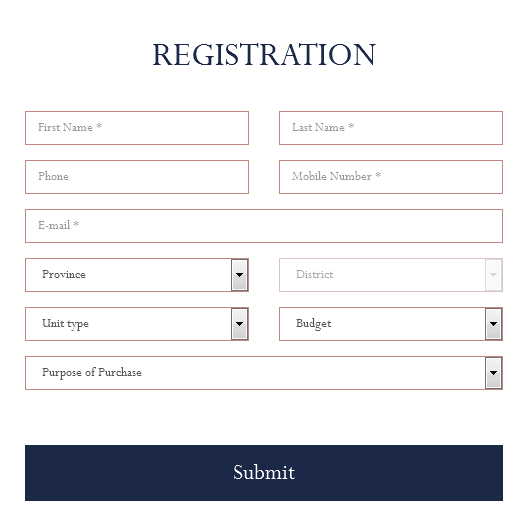Focus the E-mail input field
This screenshot has width=532, height=516.
pos(264,226)
